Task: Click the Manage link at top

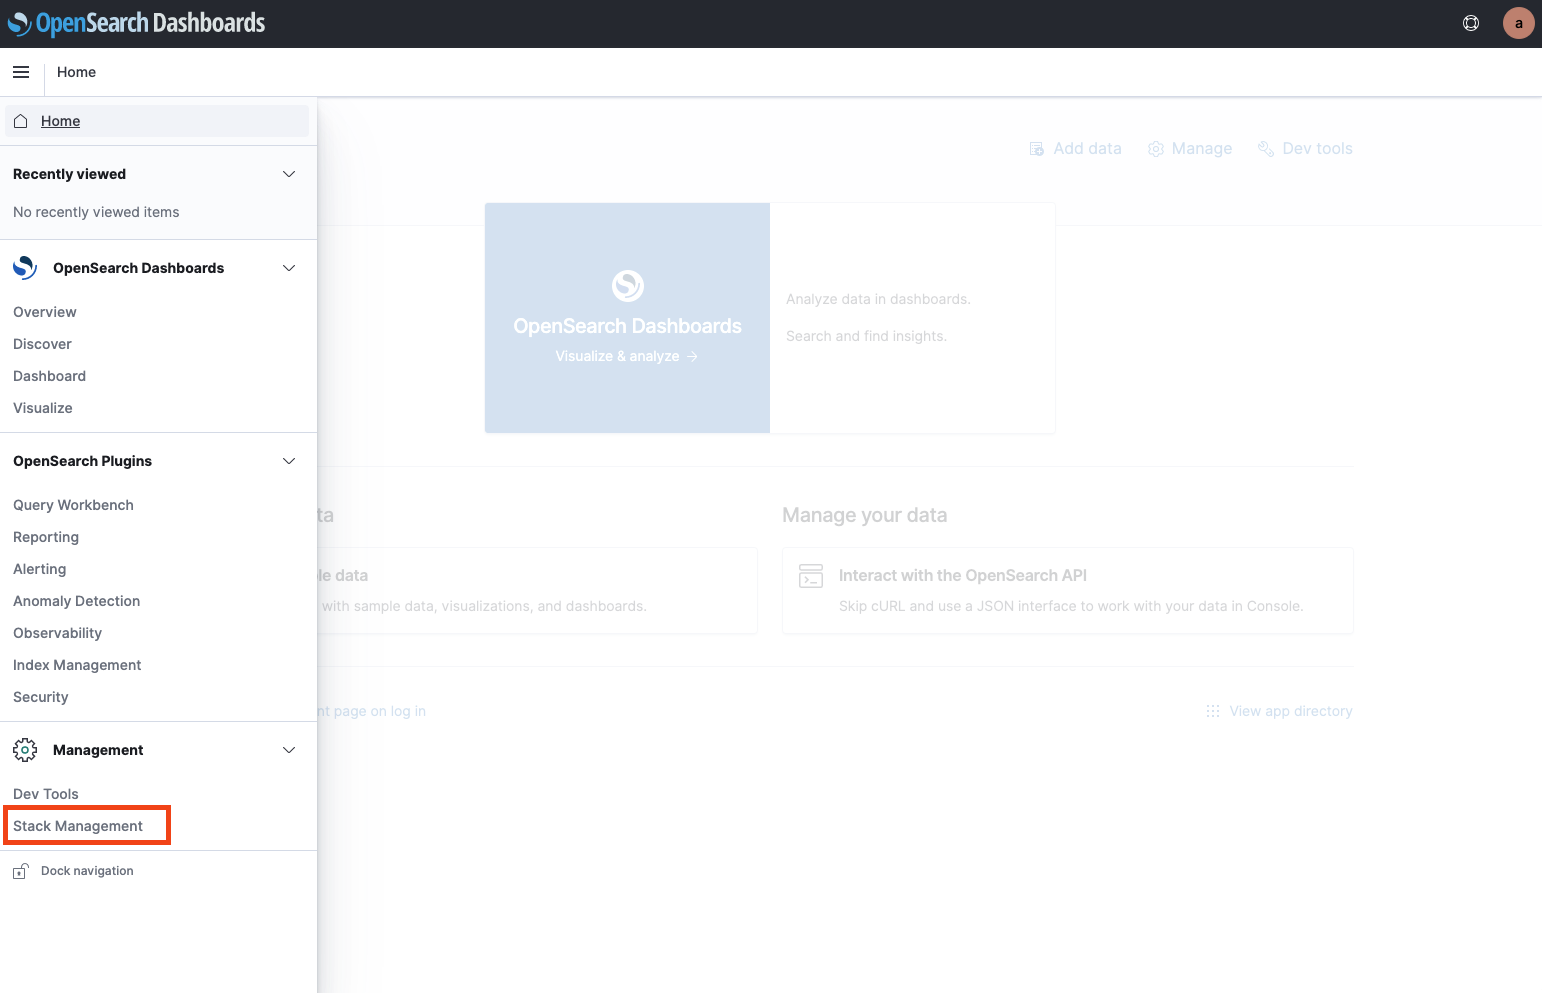Action: [1202, 149]
